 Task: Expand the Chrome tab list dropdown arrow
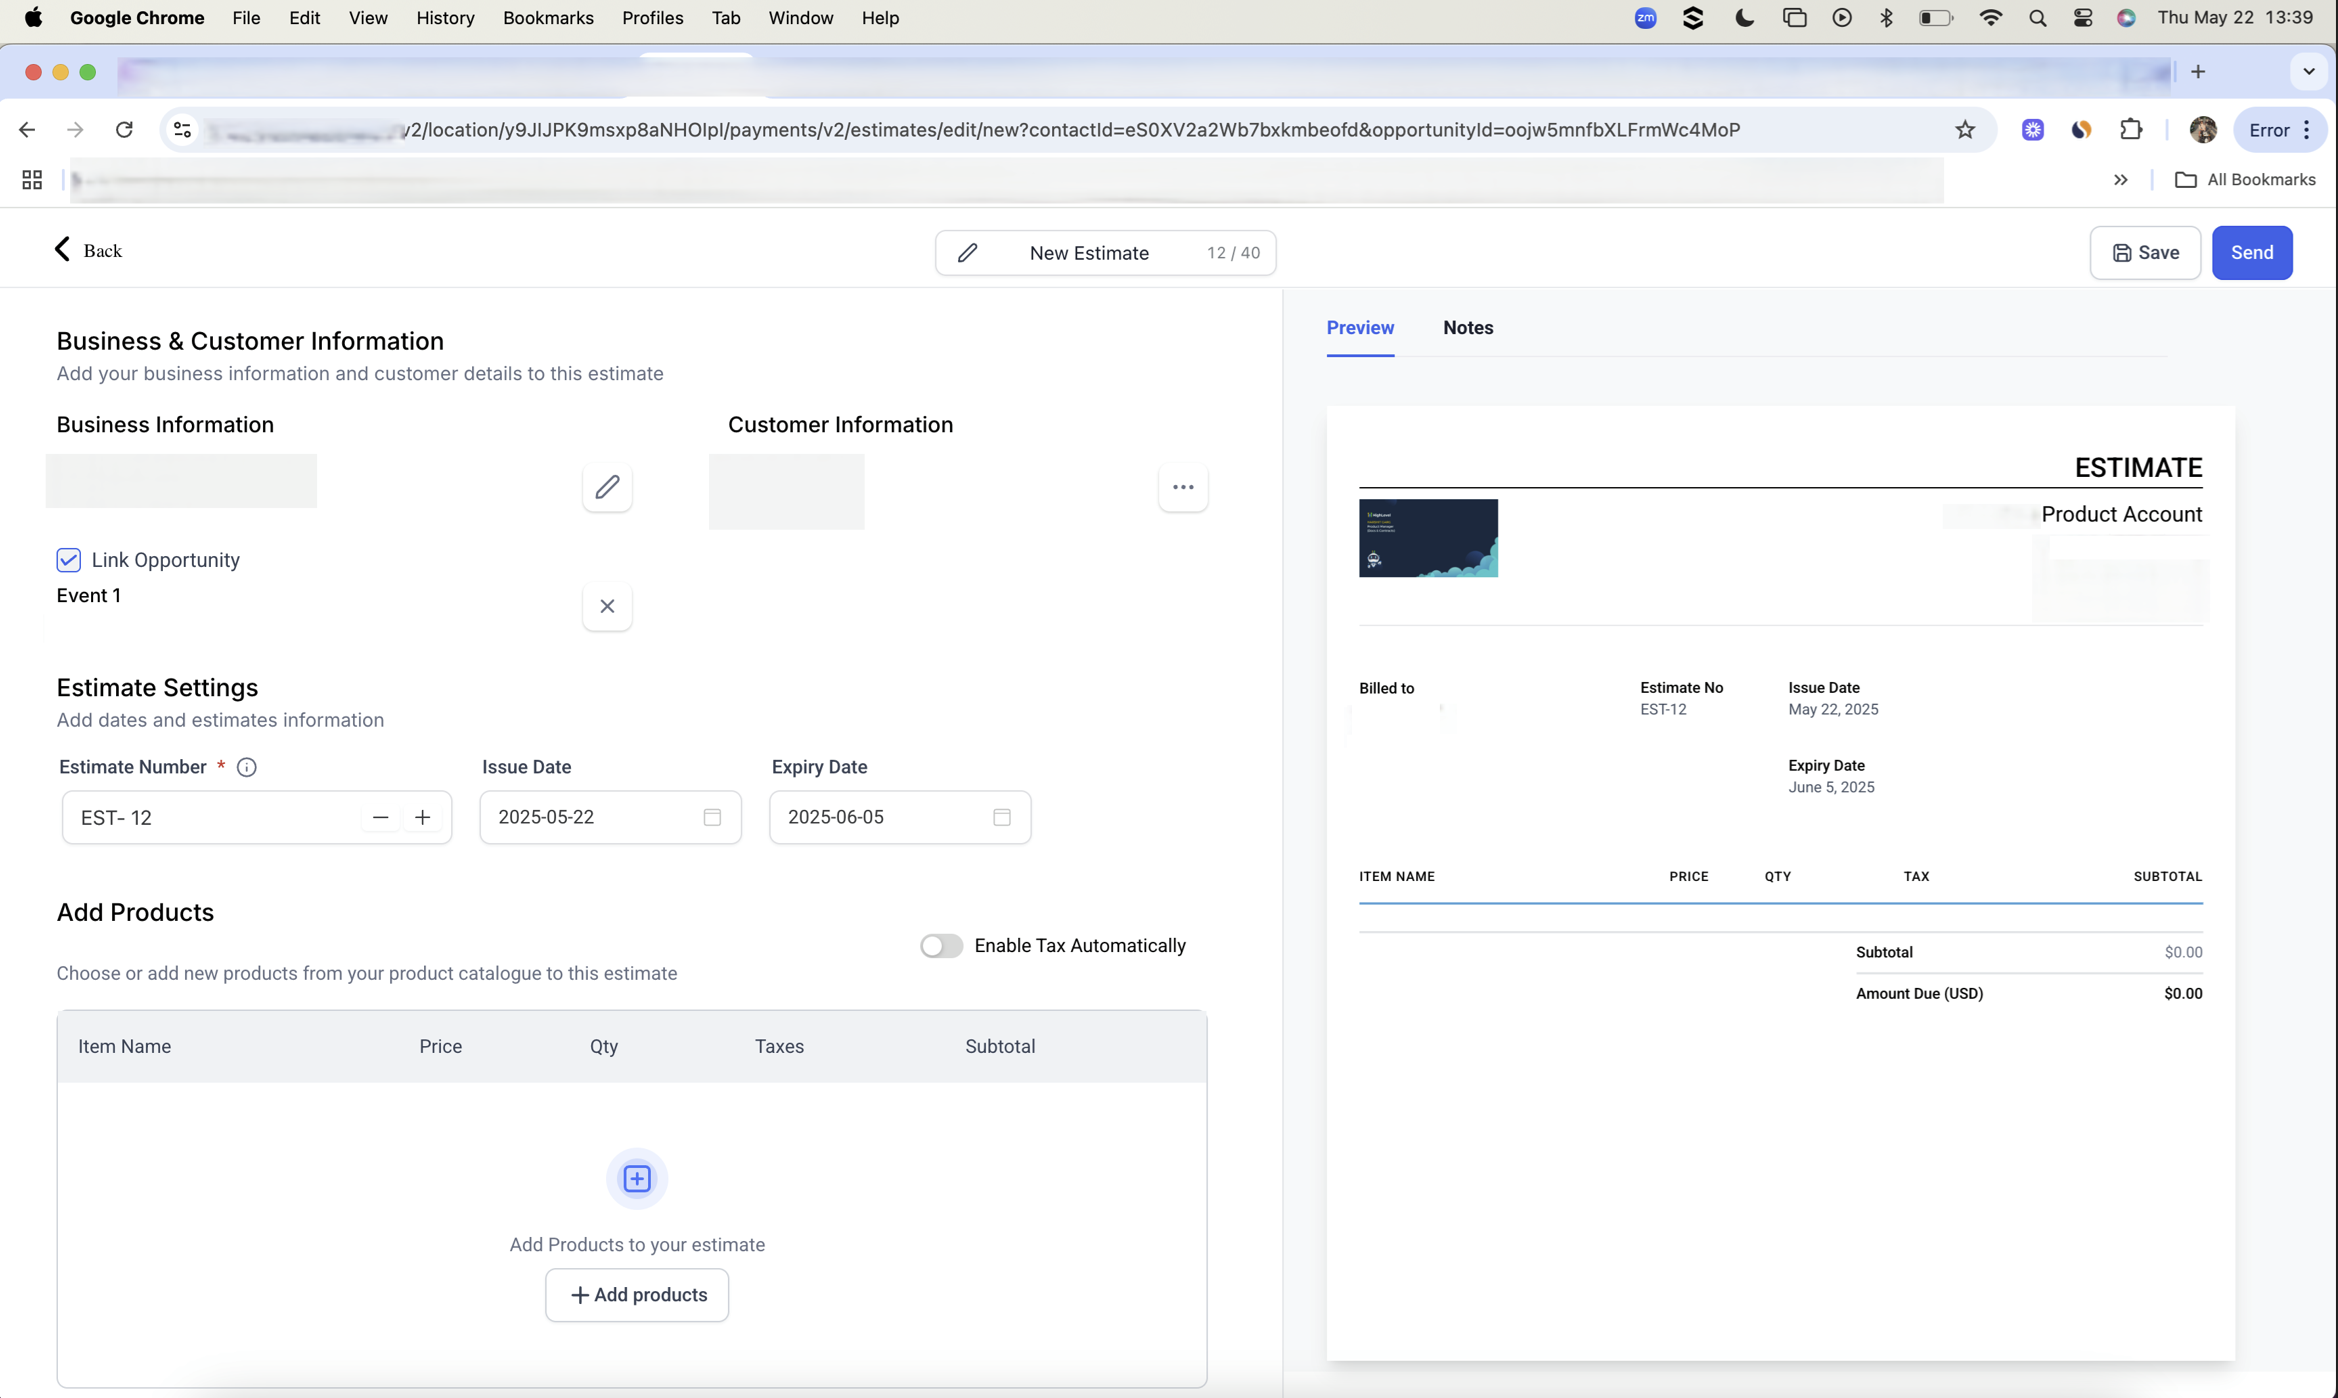pyautogui.click(x=2308, y=72)
